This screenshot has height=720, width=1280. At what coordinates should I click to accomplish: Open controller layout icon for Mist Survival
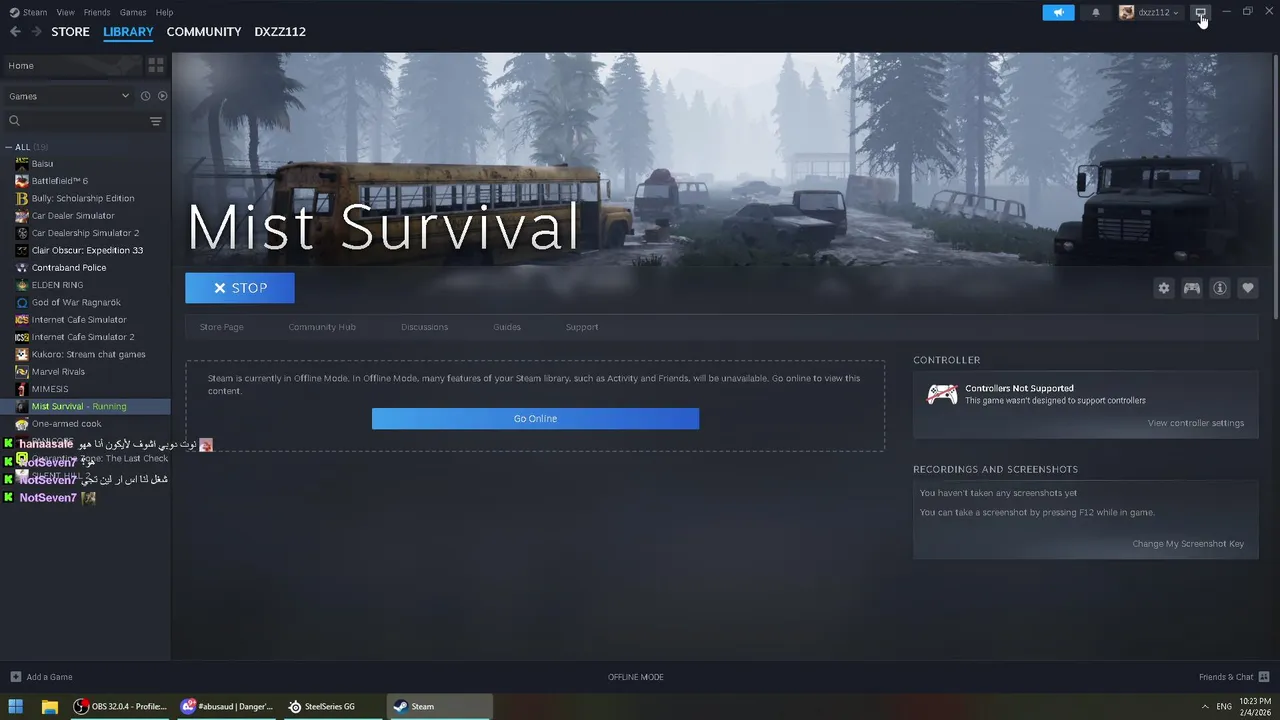[1192, 288]
